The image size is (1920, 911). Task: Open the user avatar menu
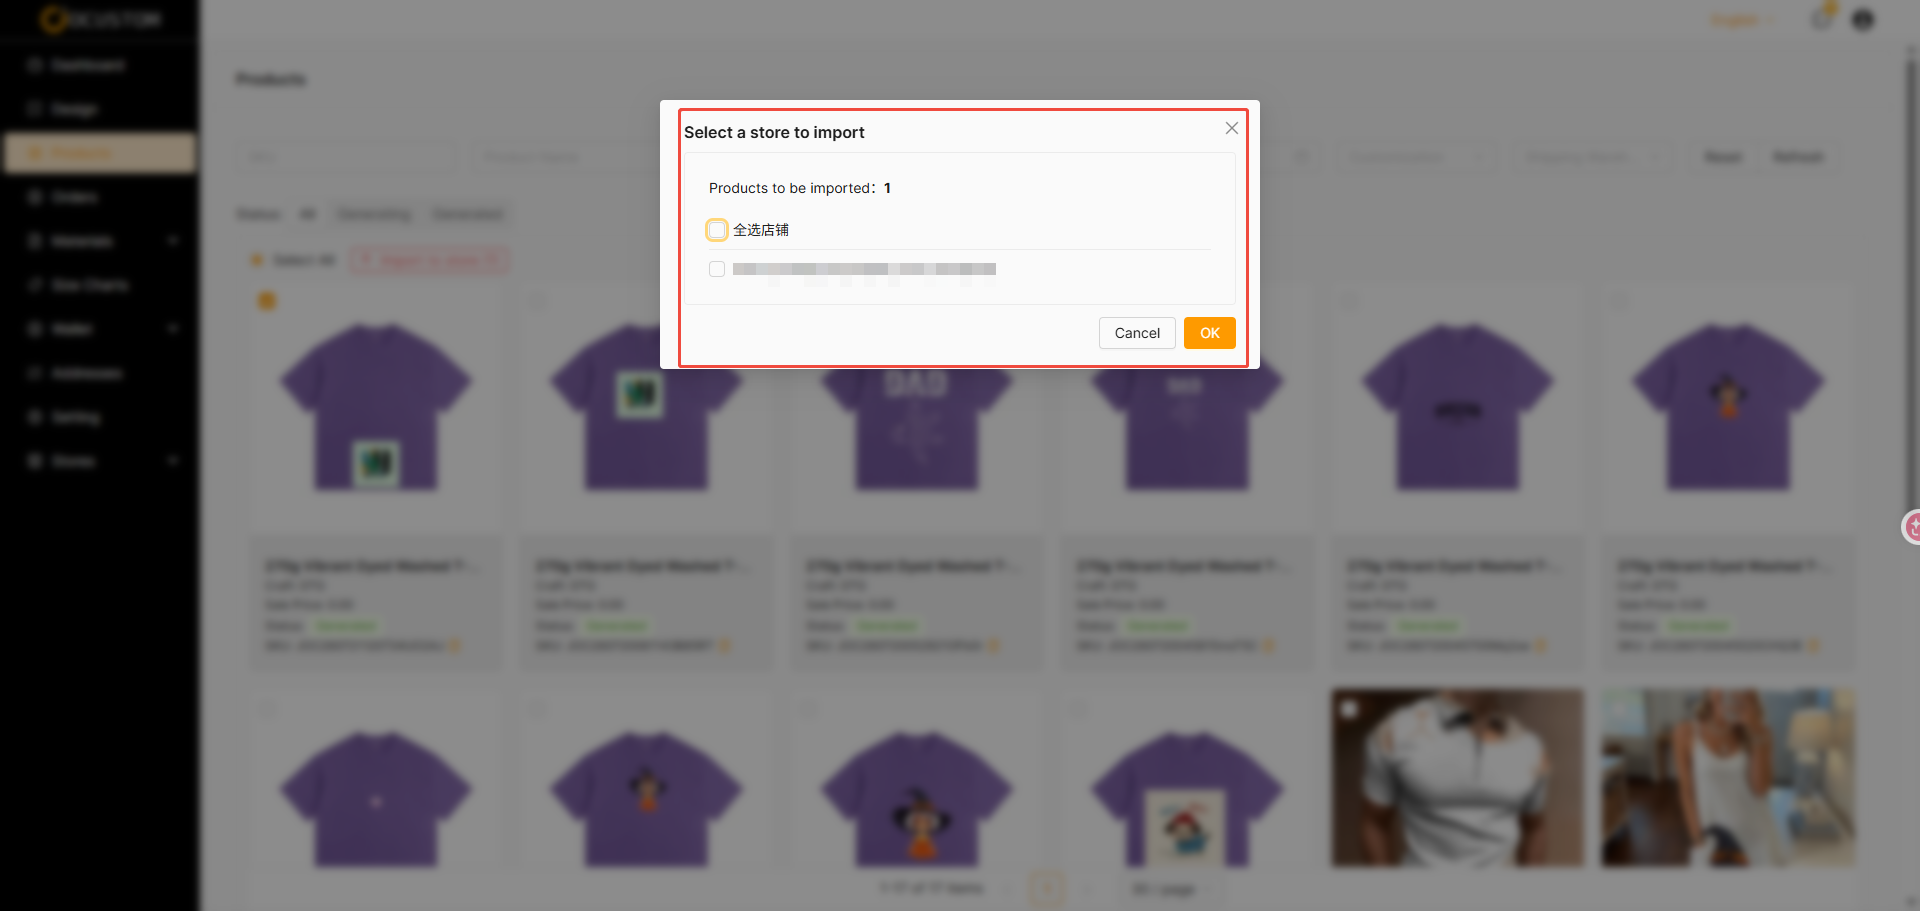[x=1863, y=20]
